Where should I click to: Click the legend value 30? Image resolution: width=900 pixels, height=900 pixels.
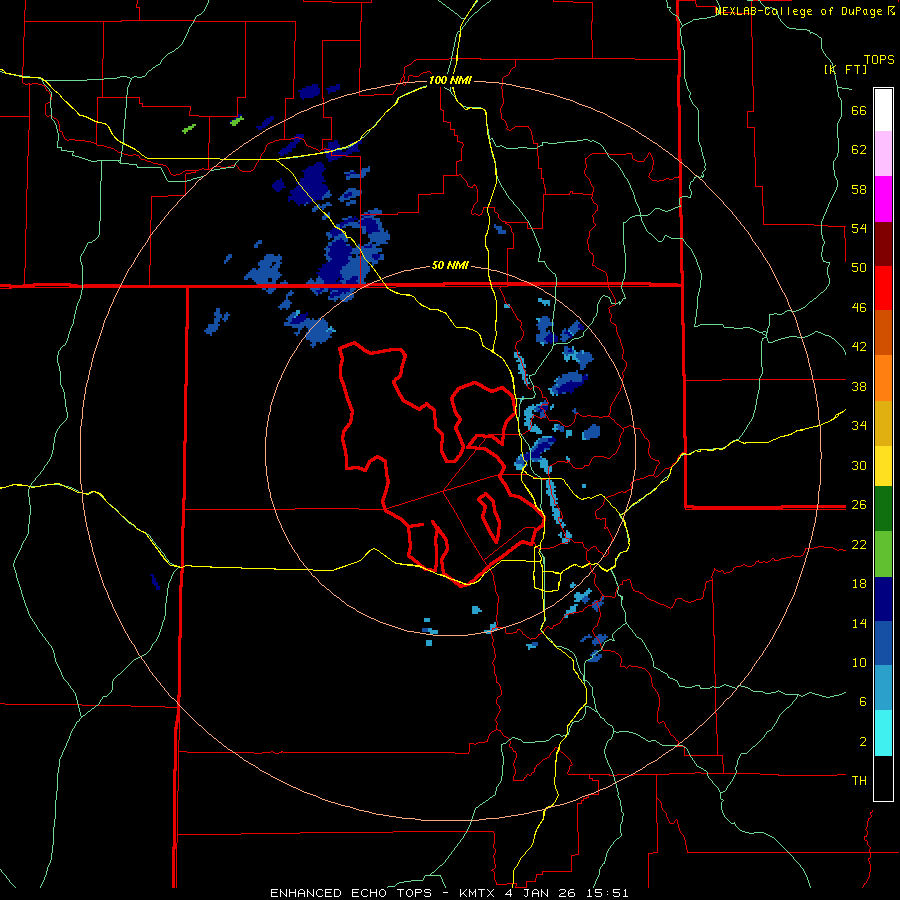(859, 465)
